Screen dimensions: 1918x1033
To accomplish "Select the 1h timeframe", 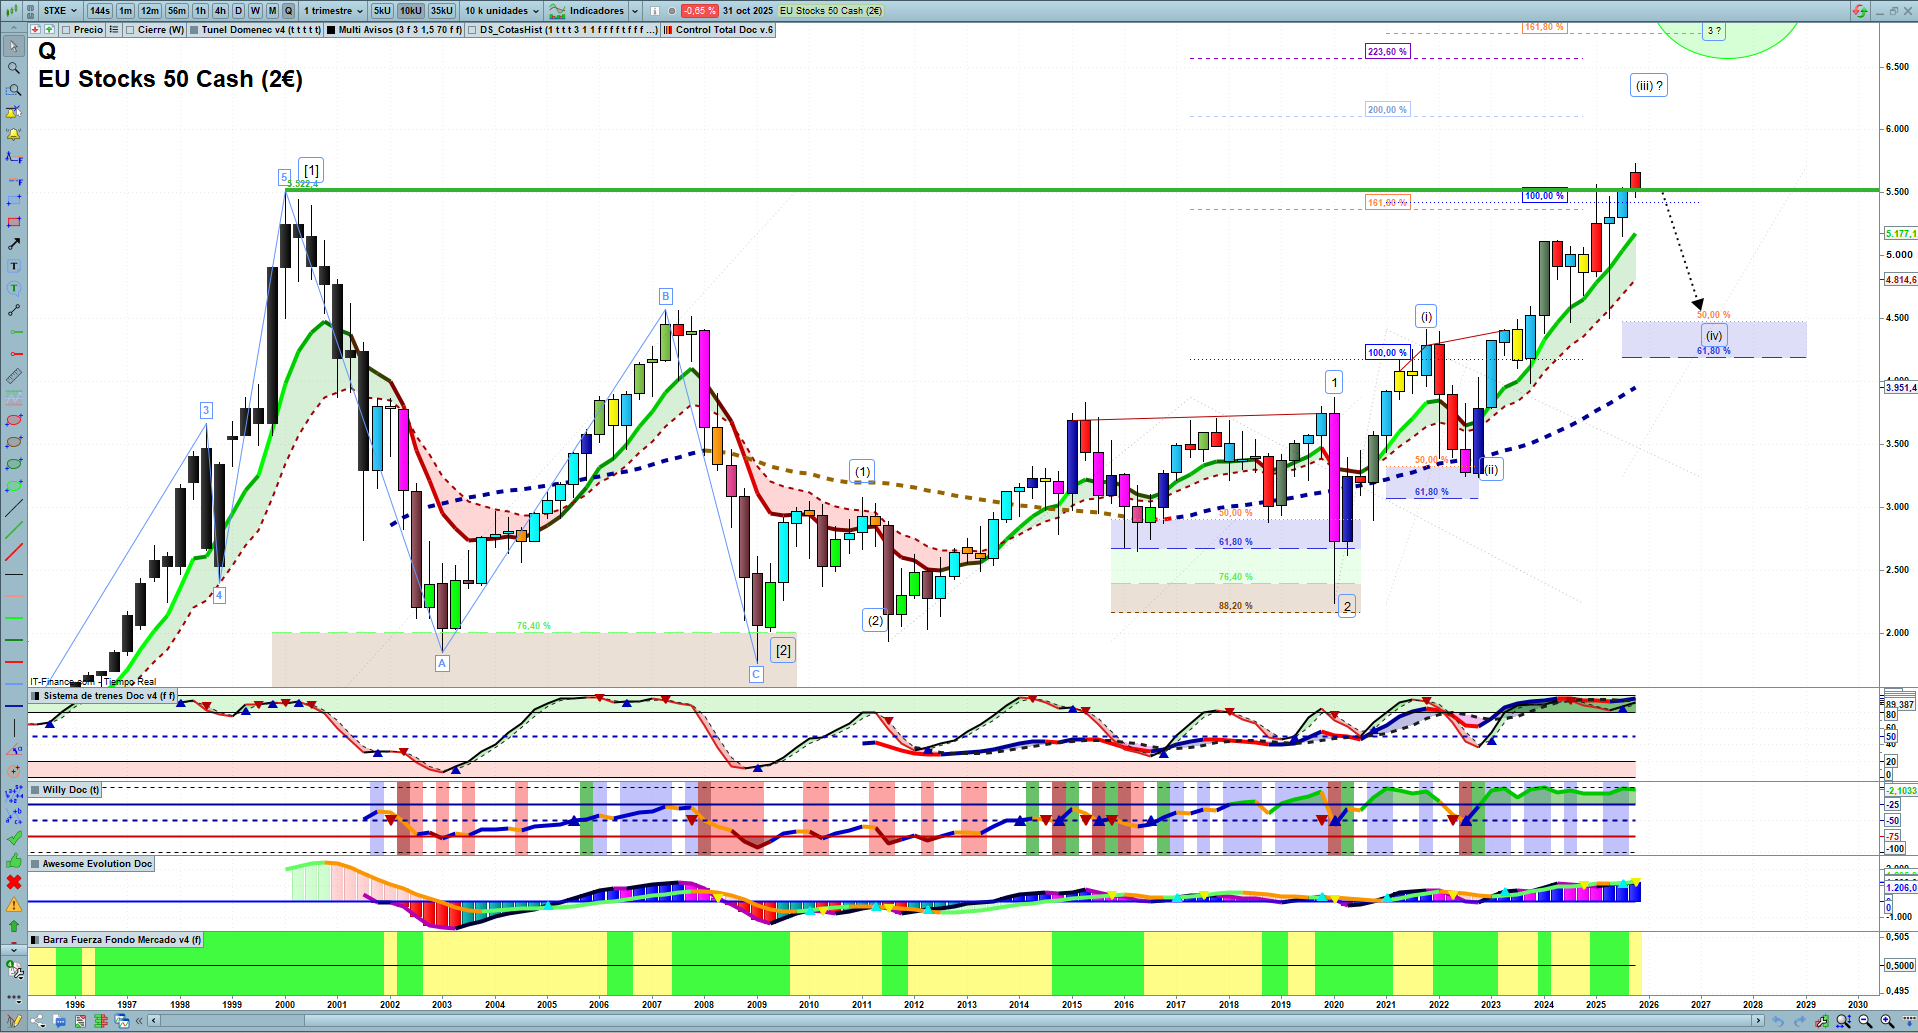I will pyautogui.click(x=200, y=11).
